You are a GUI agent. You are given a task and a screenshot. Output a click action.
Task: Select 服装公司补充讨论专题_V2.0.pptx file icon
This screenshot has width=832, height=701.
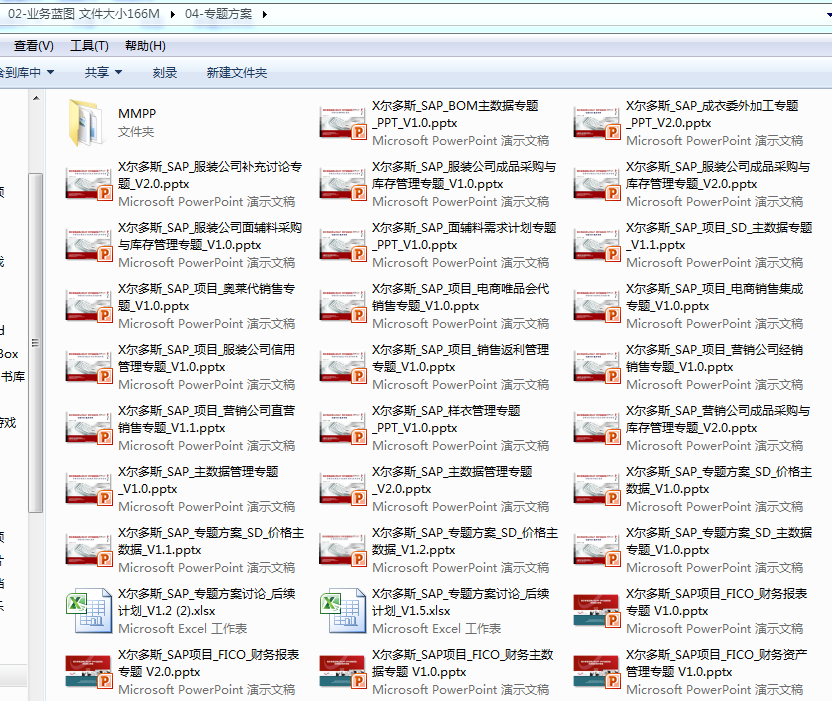89,184
